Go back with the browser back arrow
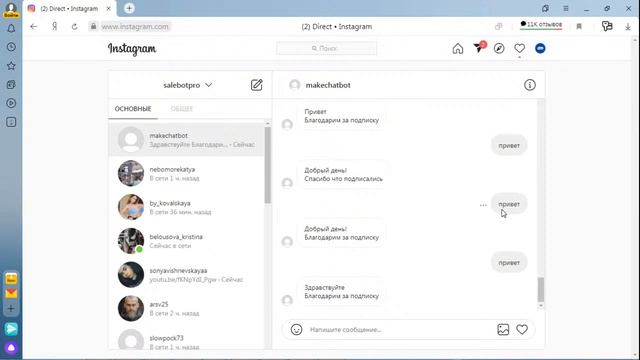Viewport: 640px width, 360px height. pyautogui.click(x=33, y=27)
